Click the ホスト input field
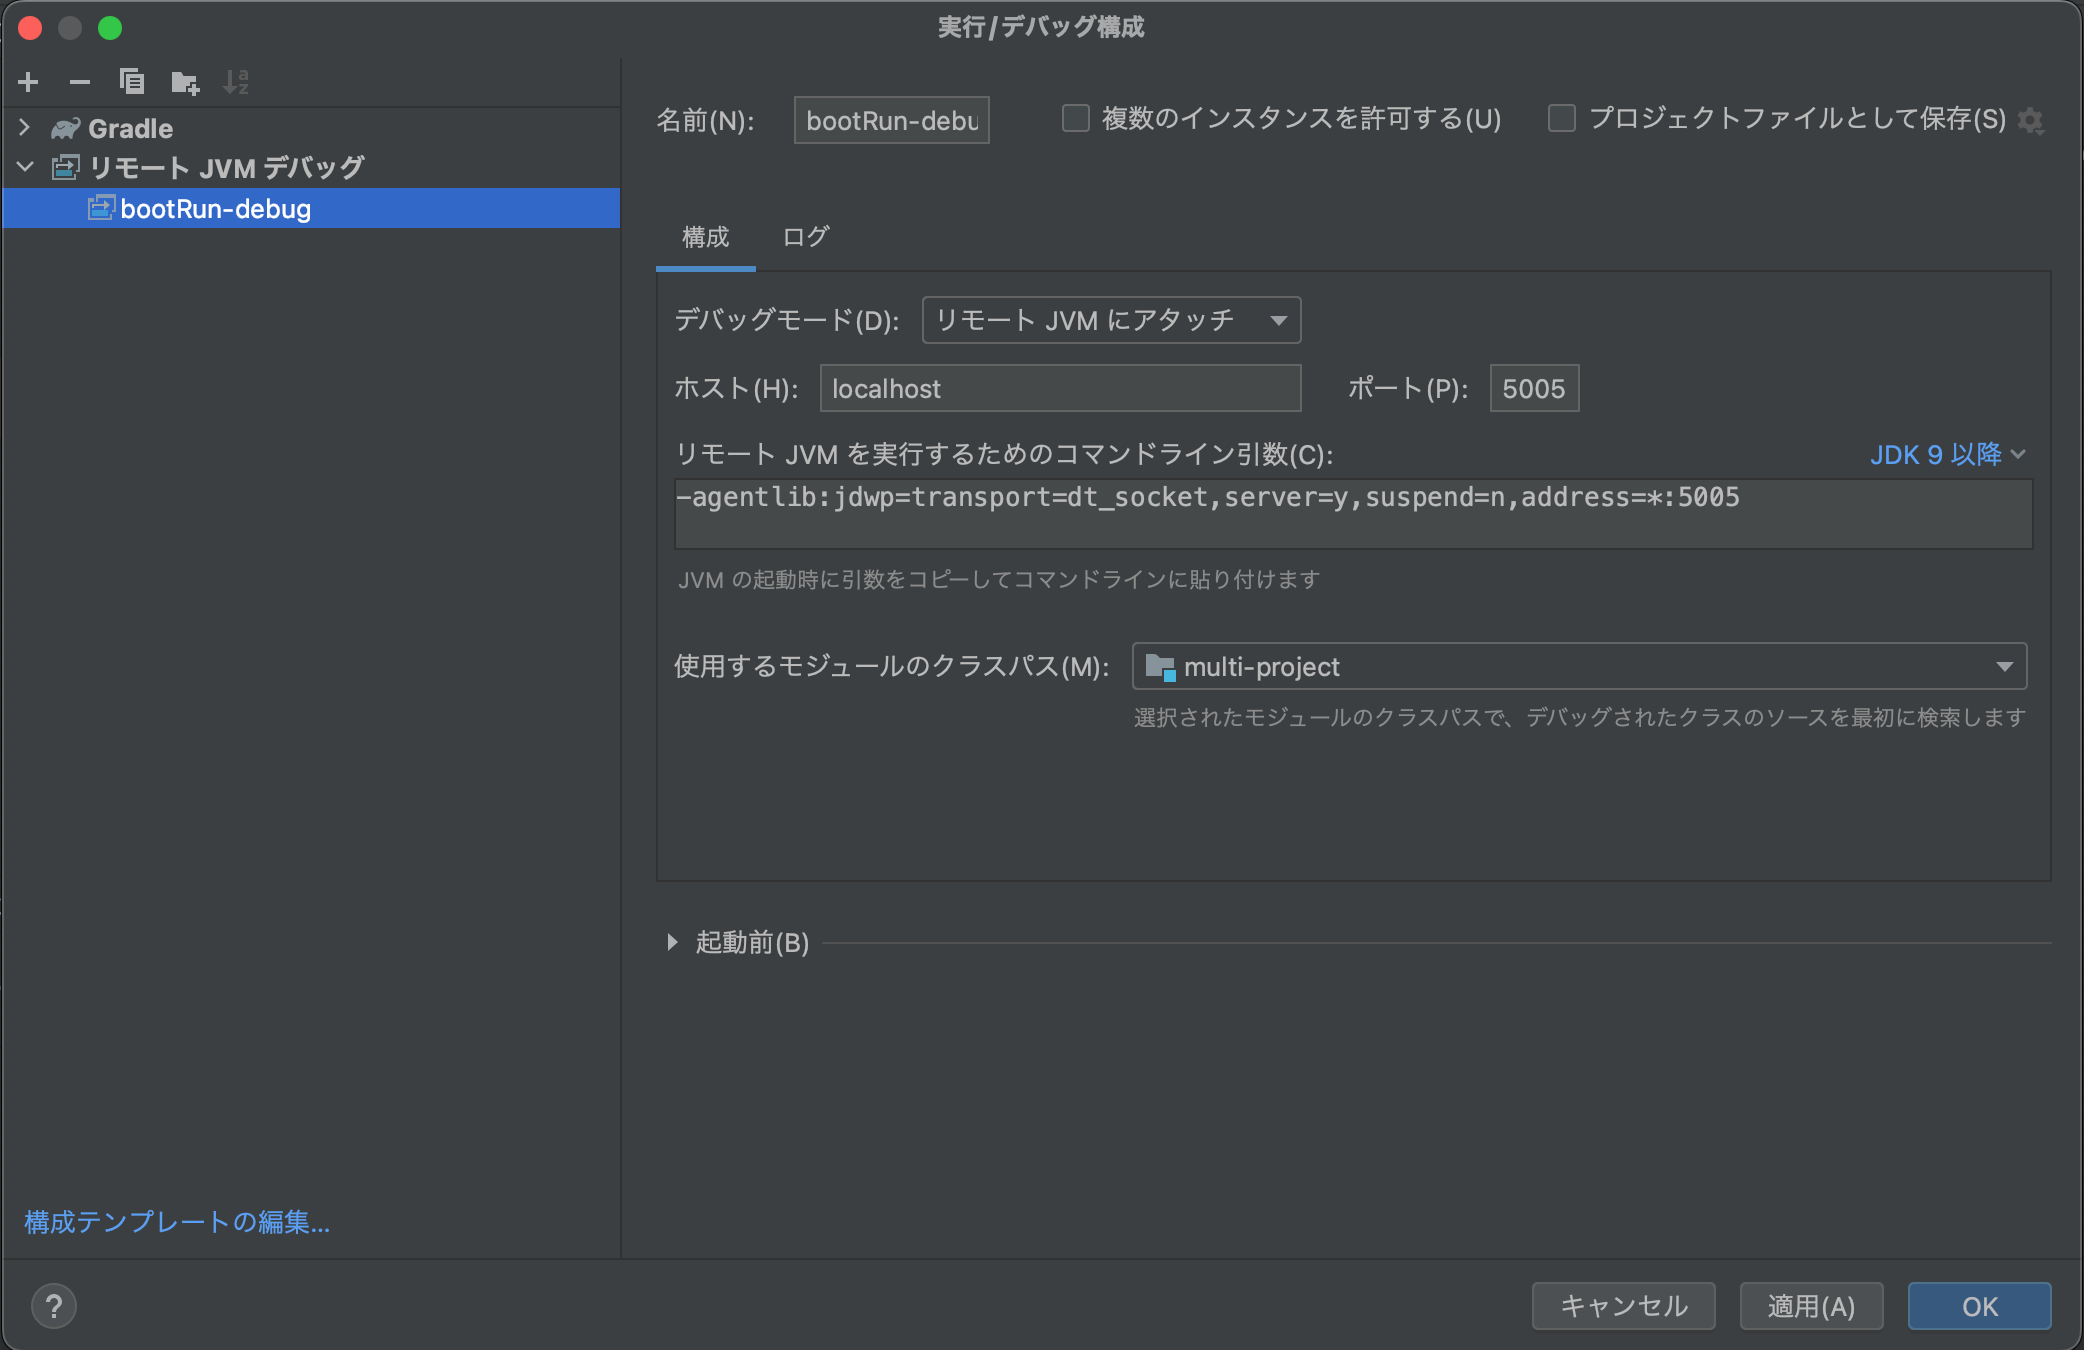The image size is (2084, 1350). (1059, 388)
